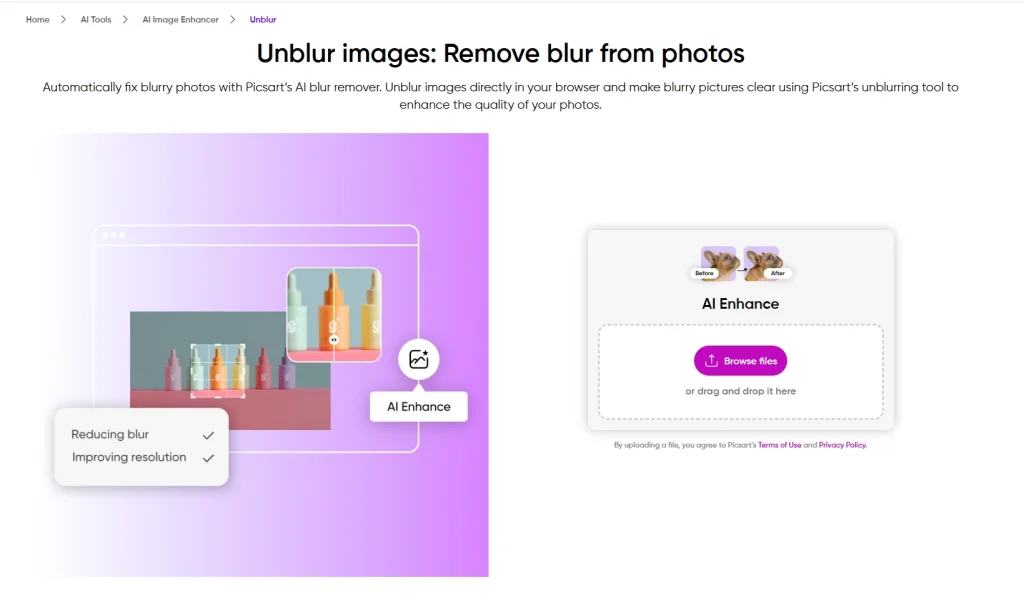Screen dimensions: 1024x615
Task: Click the Before dog thumbnail
Action: click(x=717, y=264)
